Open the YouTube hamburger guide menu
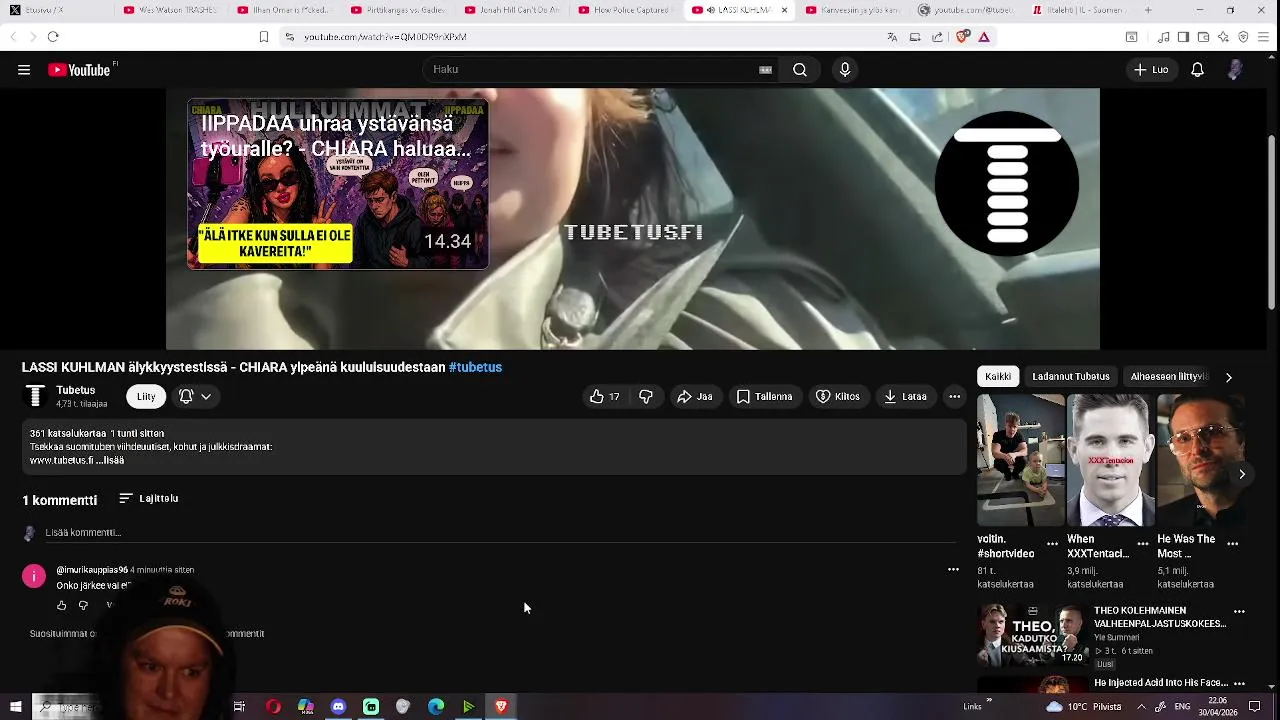Image resolution: width=1280 pixels, height=720 pixels. [x=24, y=70]
